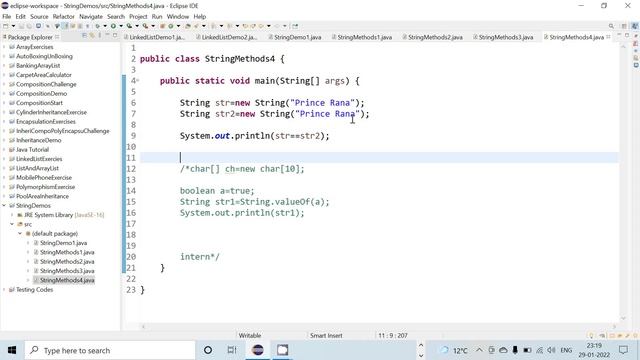Select StringMethods1.java in Package Explorer
Screen dimensions: 640x360
point(67,252)
